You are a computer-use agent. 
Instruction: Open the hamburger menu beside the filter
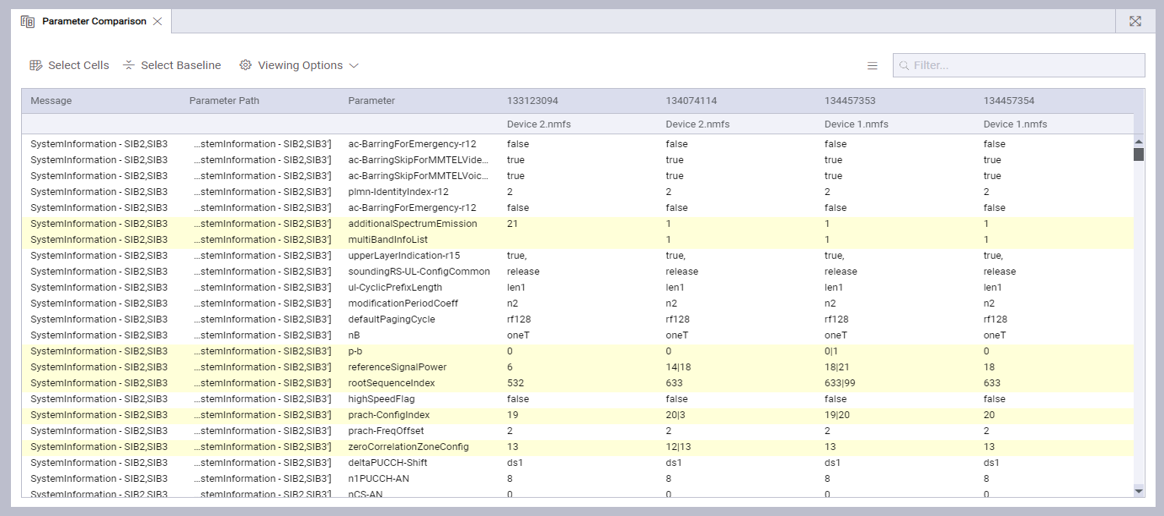click(872, 65)
